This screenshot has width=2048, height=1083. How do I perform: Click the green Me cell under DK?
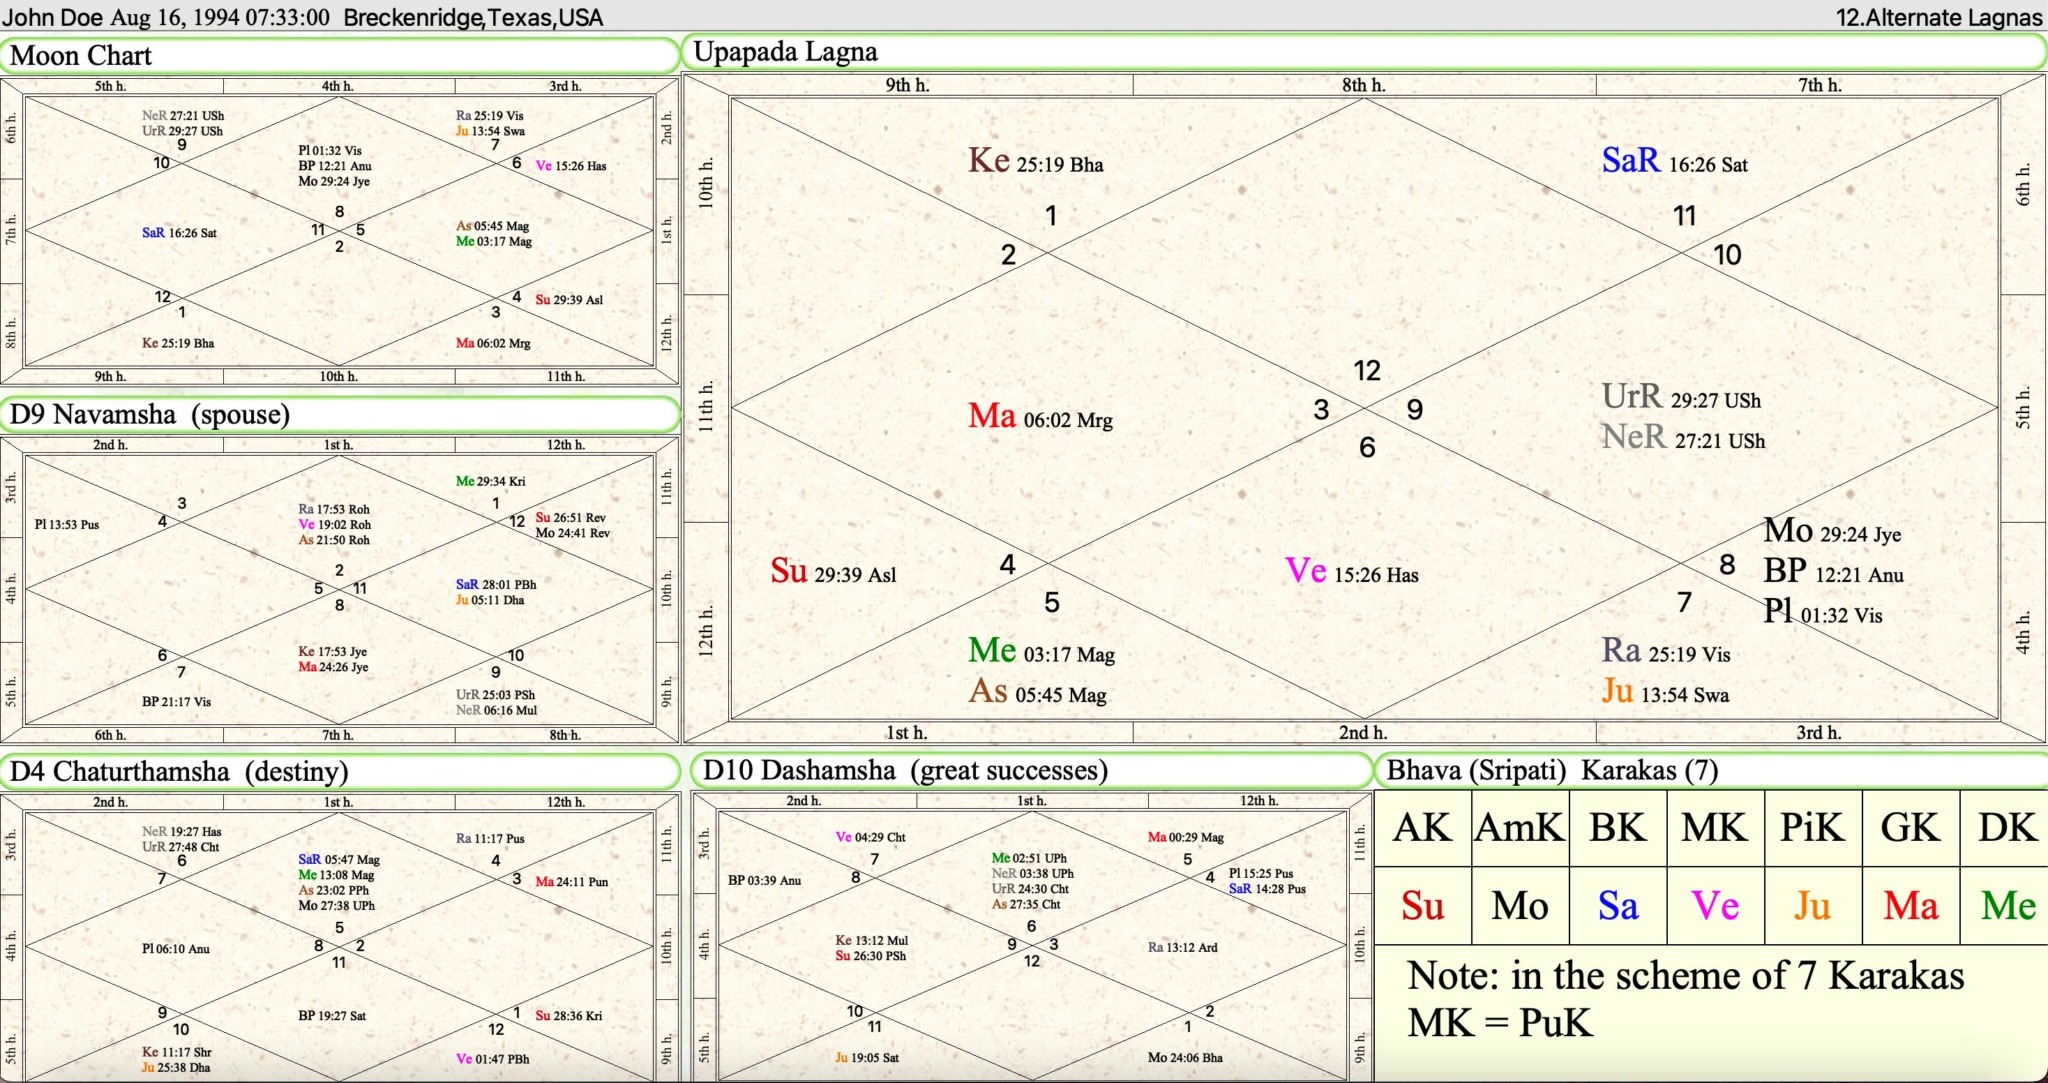2007,906
